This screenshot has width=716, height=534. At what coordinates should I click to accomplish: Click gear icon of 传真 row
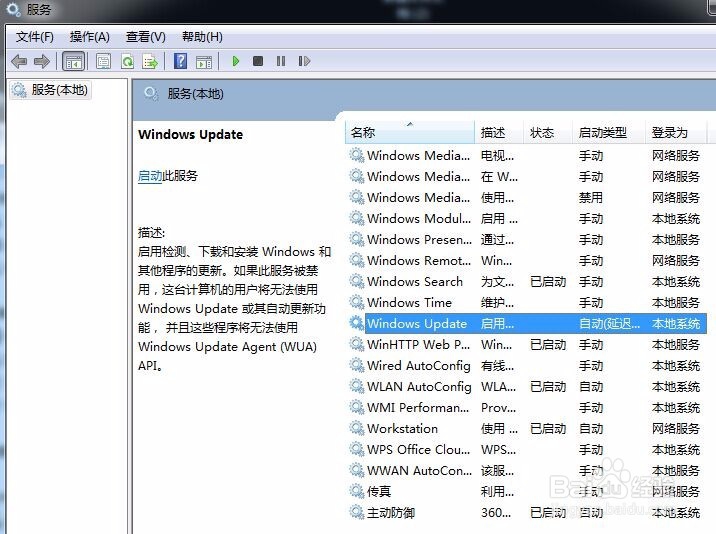tap(357, 491)
